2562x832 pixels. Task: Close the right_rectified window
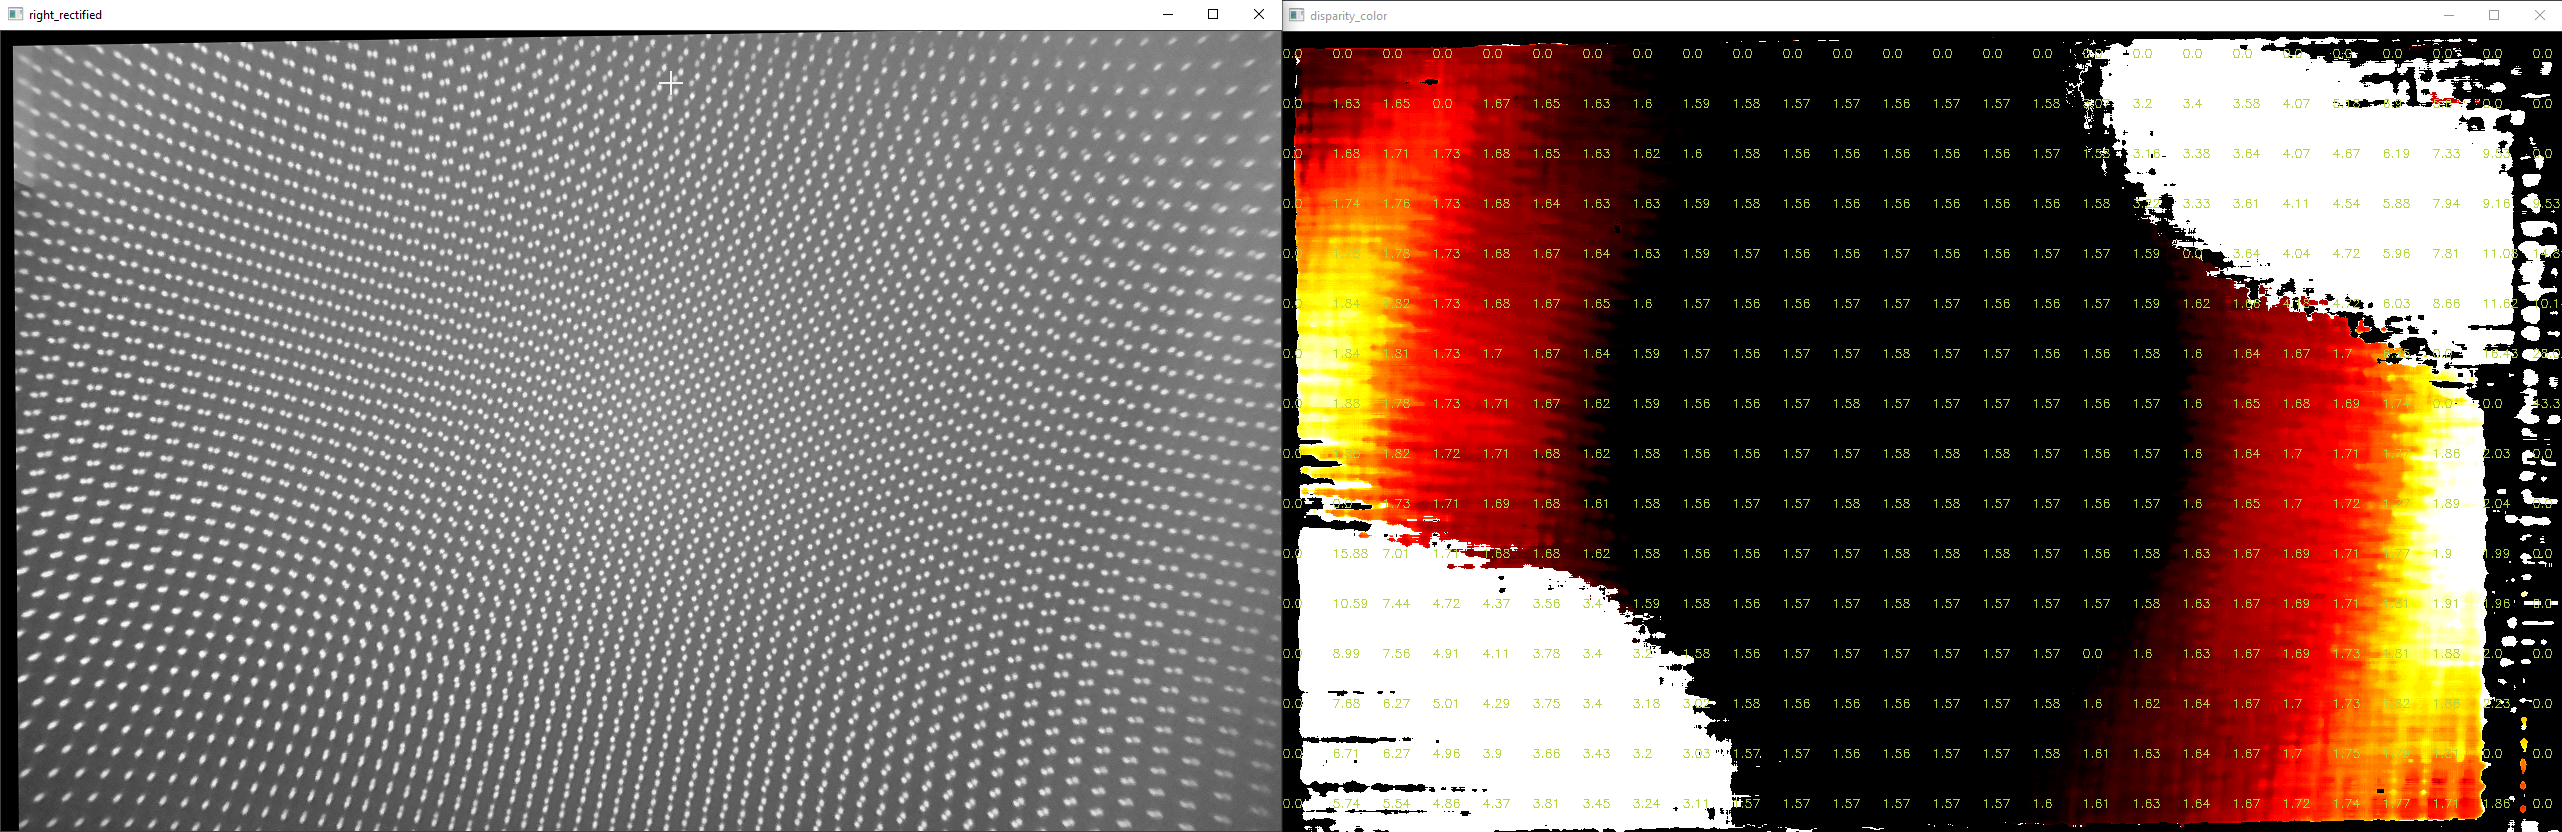(x=1259, y=15)
